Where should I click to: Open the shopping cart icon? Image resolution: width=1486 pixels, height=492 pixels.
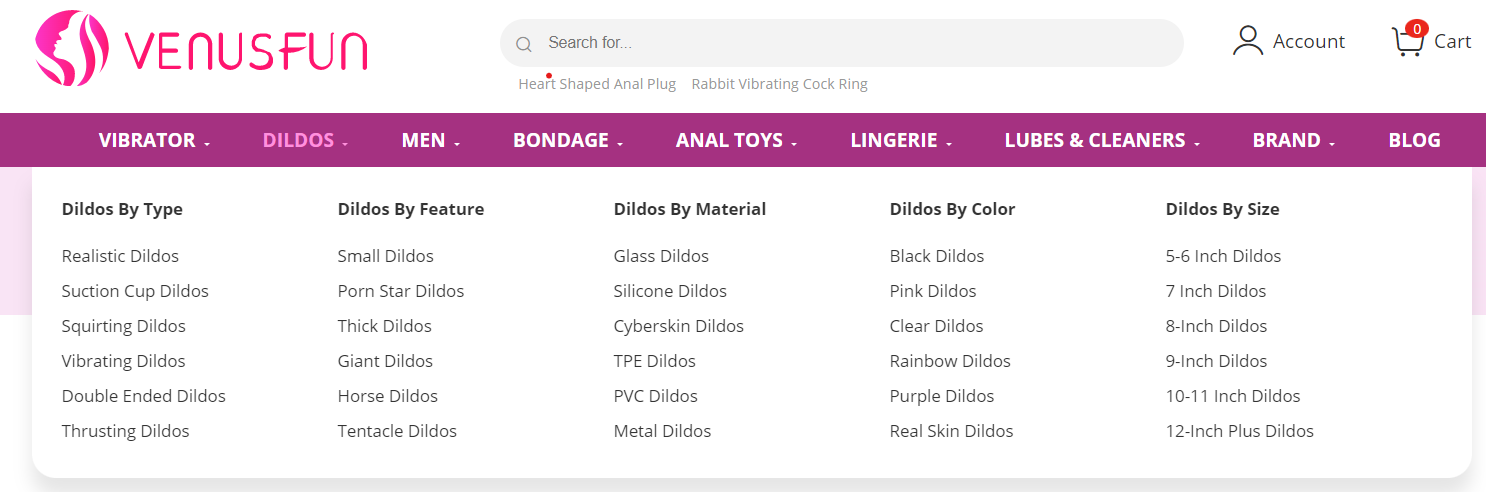[x=1407, y=42]
